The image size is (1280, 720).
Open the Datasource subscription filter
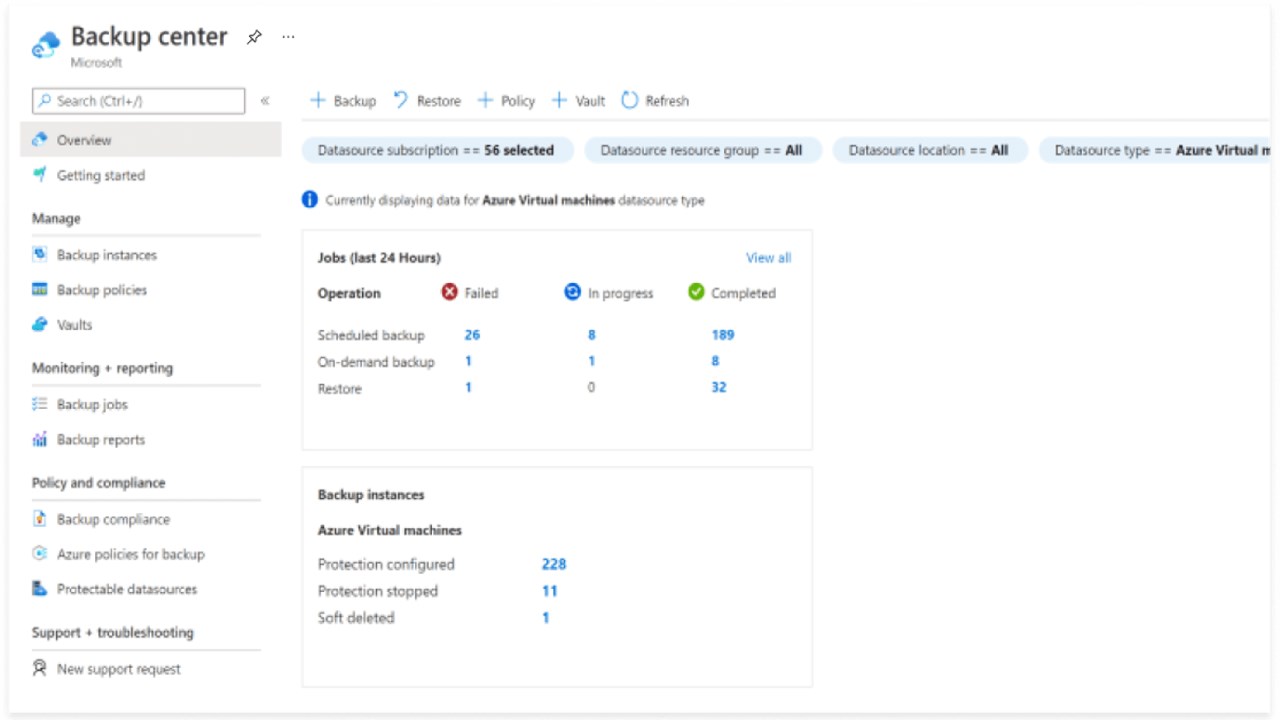(x=437, y=151)
